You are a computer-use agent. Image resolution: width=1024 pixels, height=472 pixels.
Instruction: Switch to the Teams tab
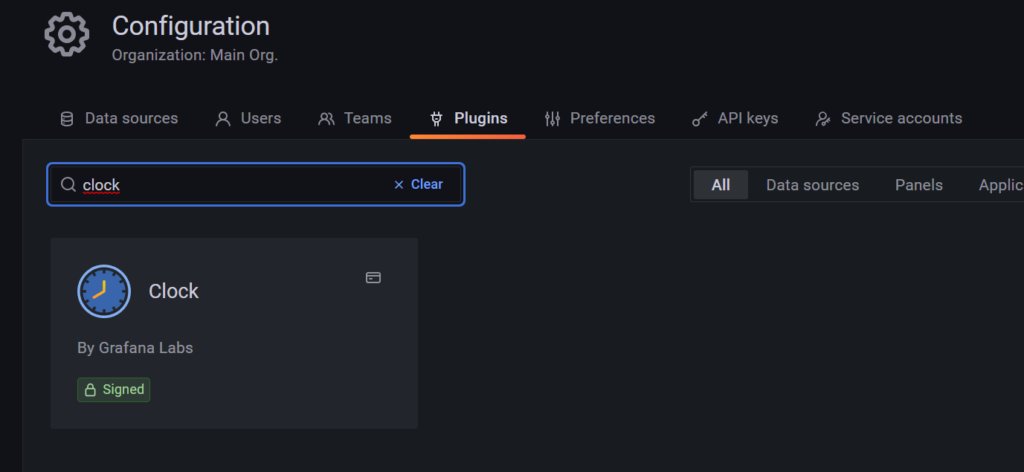pyautogui.click(x=355, y=118)
